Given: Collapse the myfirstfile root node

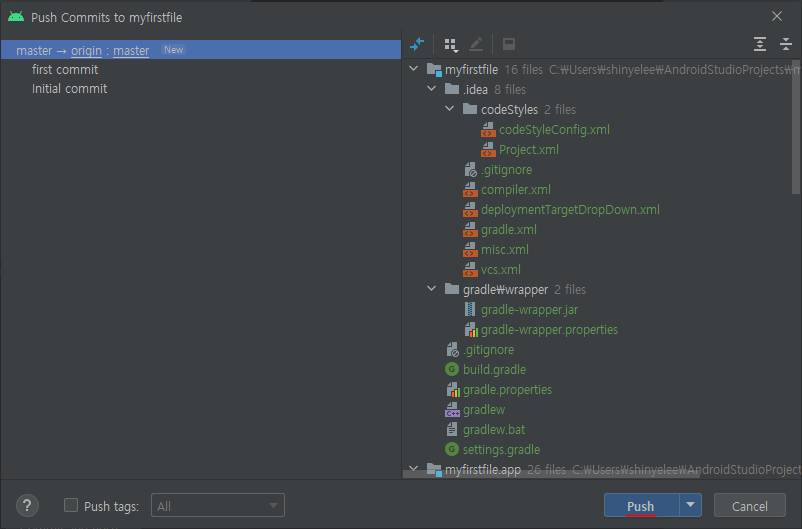Looking at the screenshot, I should [x=413, y=69].
